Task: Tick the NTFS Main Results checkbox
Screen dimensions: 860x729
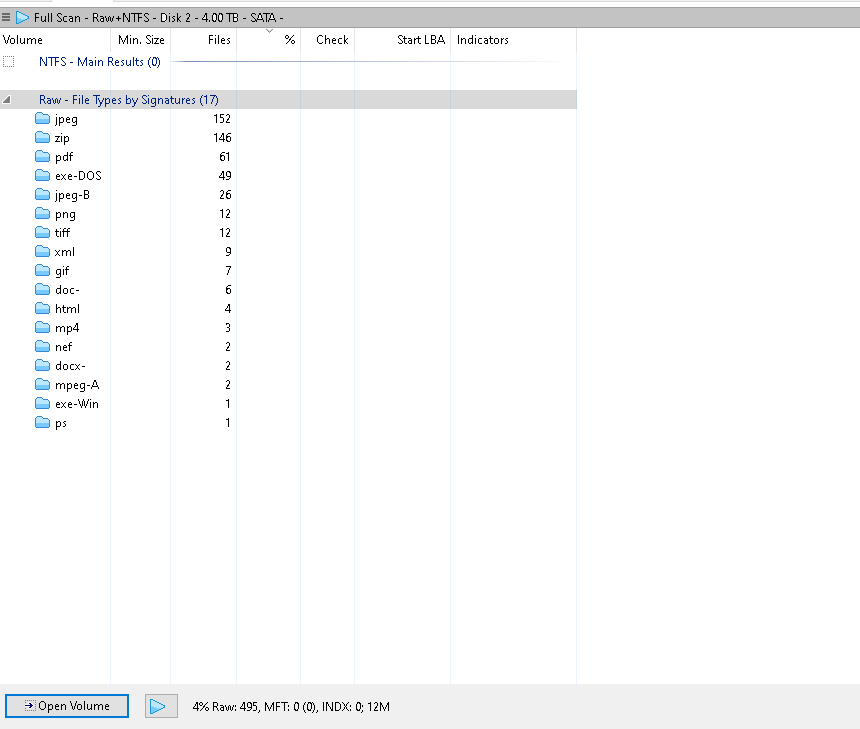Action: [9, 62]
